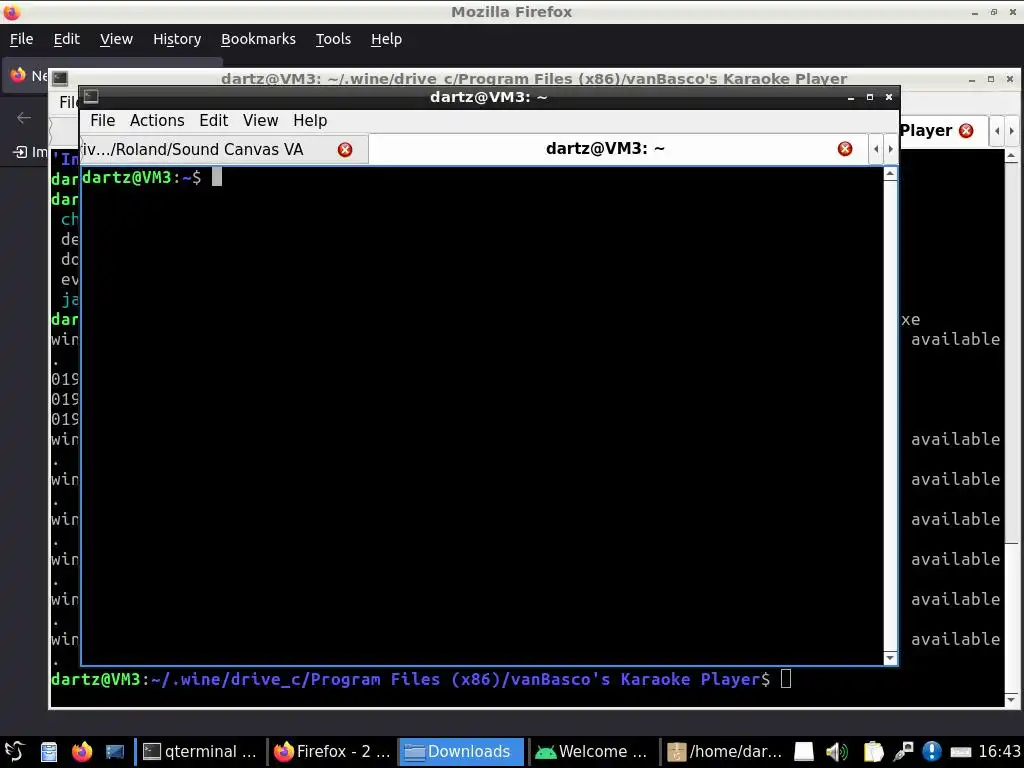Open Firefox View menu
This screenshot has height=768, width=1024.
point(116,39)
